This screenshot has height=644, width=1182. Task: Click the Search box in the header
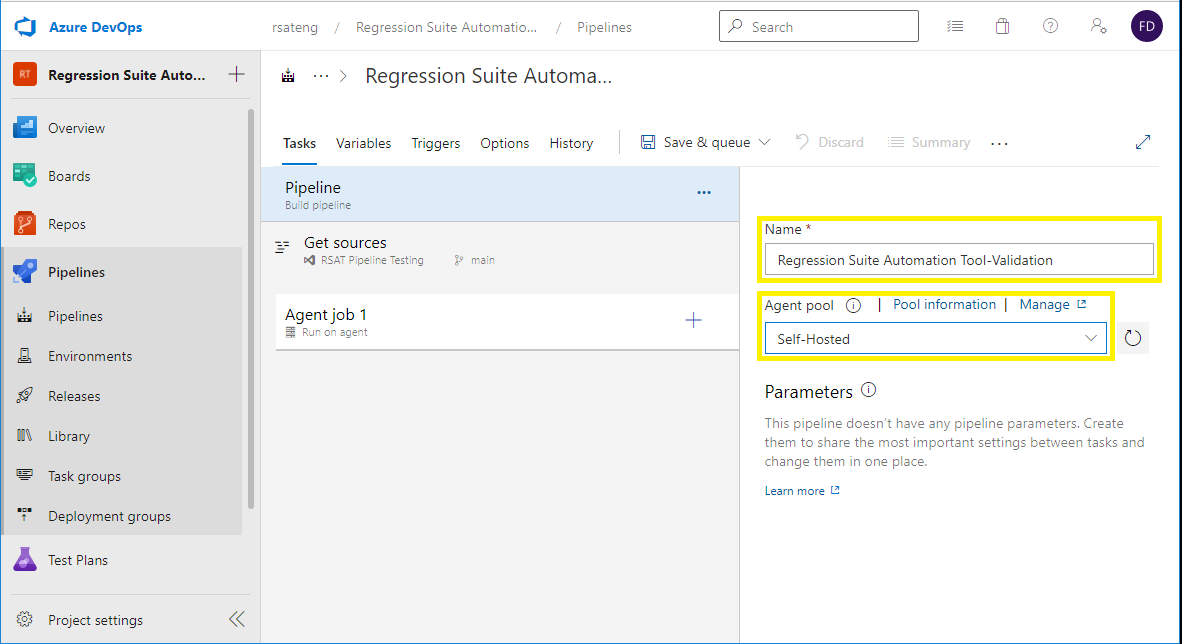tap(819, 26)
